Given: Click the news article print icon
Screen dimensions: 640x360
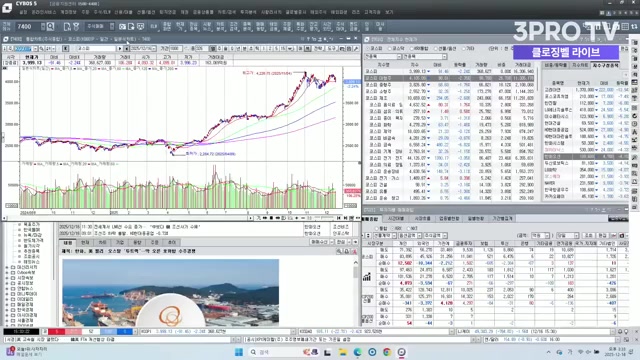Looking at the screenshot, I should 347,251.
